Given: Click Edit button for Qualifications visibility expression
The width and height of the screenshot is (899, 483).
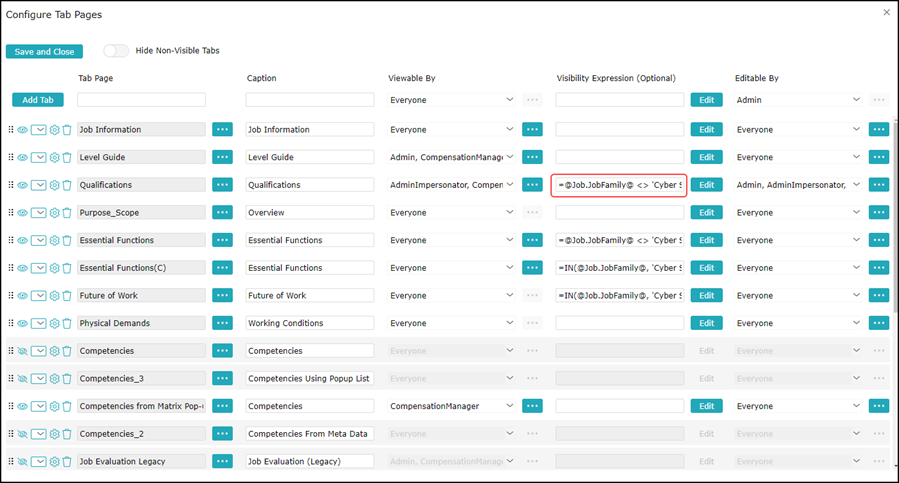Looking at the screenshot, I should (x=706, y=185).
